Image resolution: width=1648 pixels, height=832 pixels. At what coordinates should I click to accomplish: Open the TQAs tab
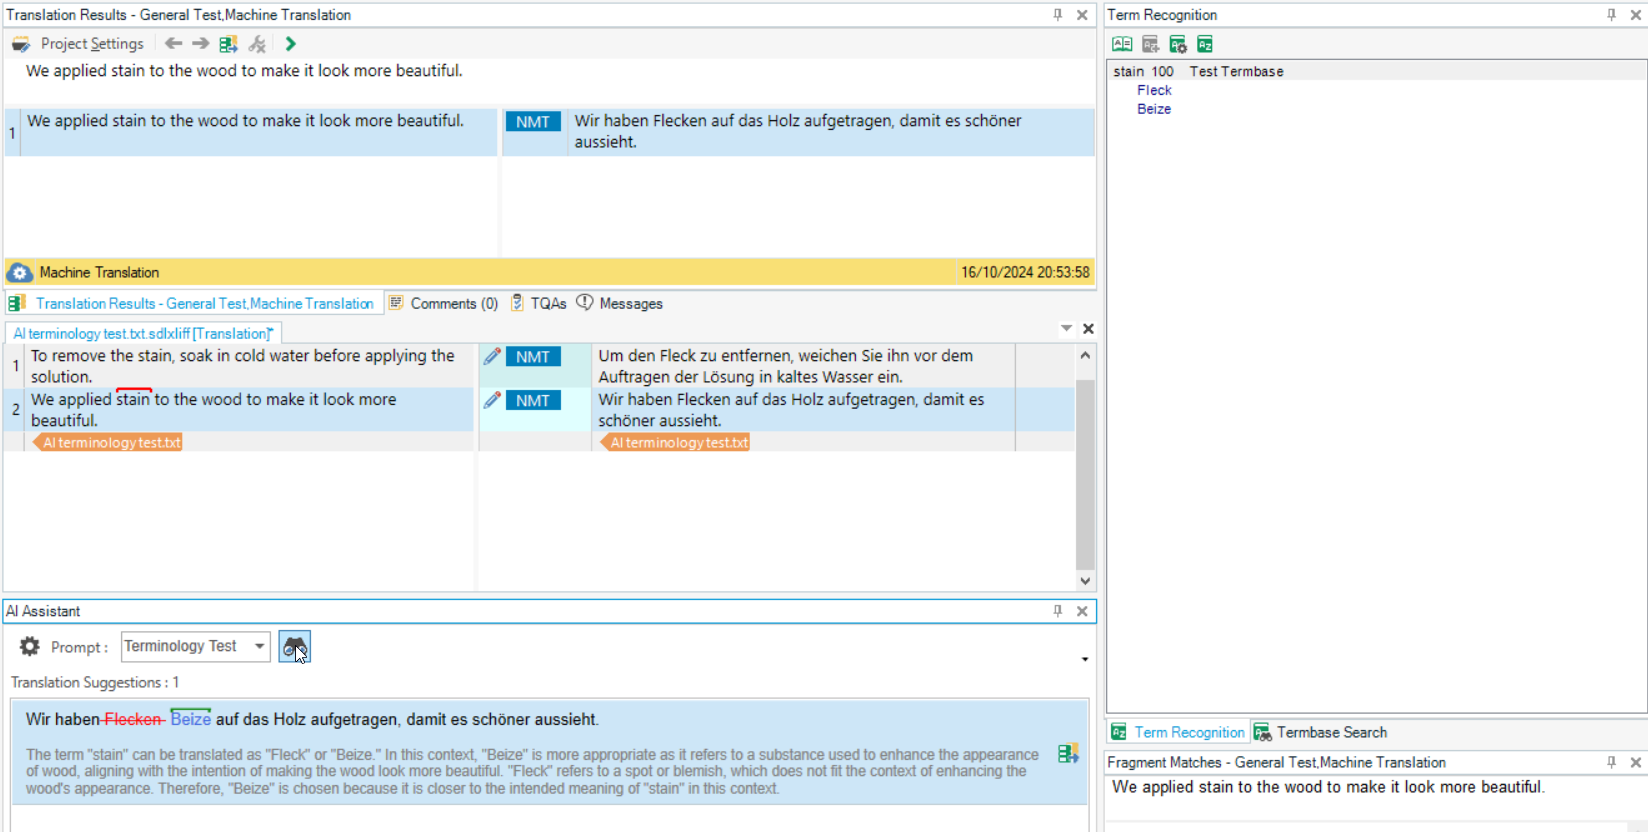538,304
